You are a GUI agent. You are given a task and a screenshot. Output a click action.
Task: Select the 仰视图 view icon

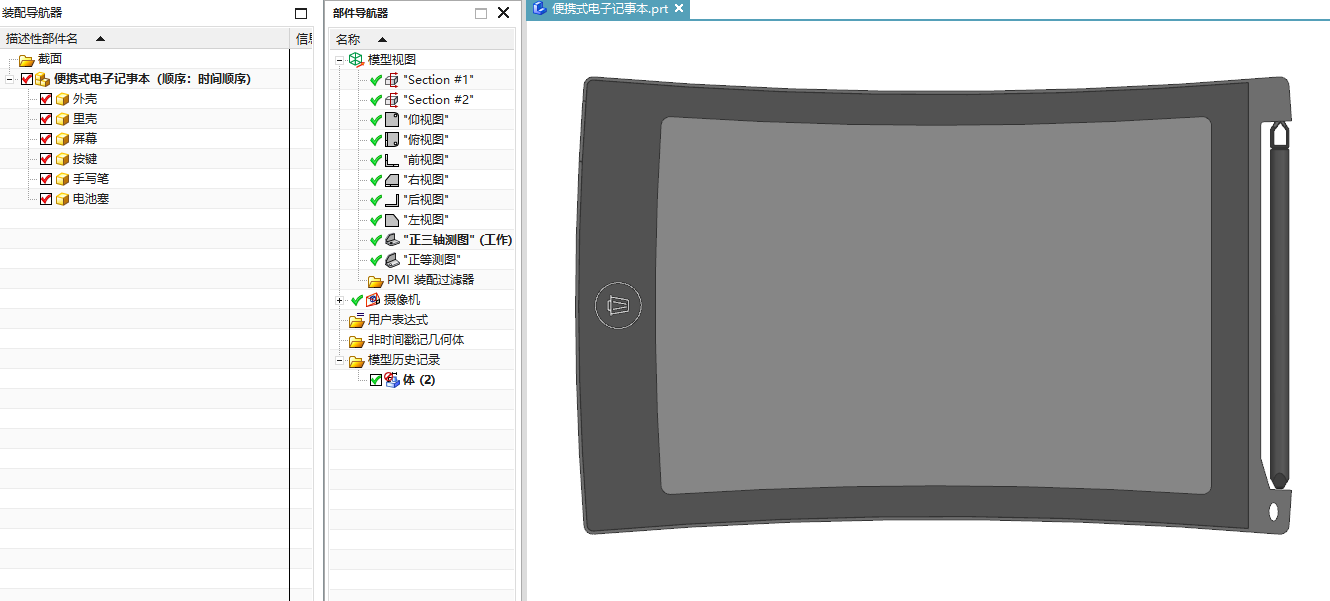[x=392, y=120]
